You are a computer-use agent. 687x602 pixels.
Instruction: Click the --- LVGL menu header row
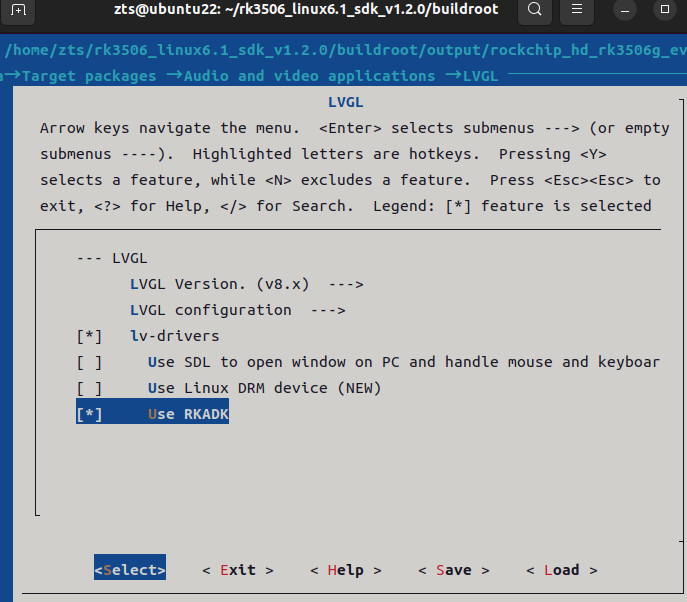click(112, 259)
